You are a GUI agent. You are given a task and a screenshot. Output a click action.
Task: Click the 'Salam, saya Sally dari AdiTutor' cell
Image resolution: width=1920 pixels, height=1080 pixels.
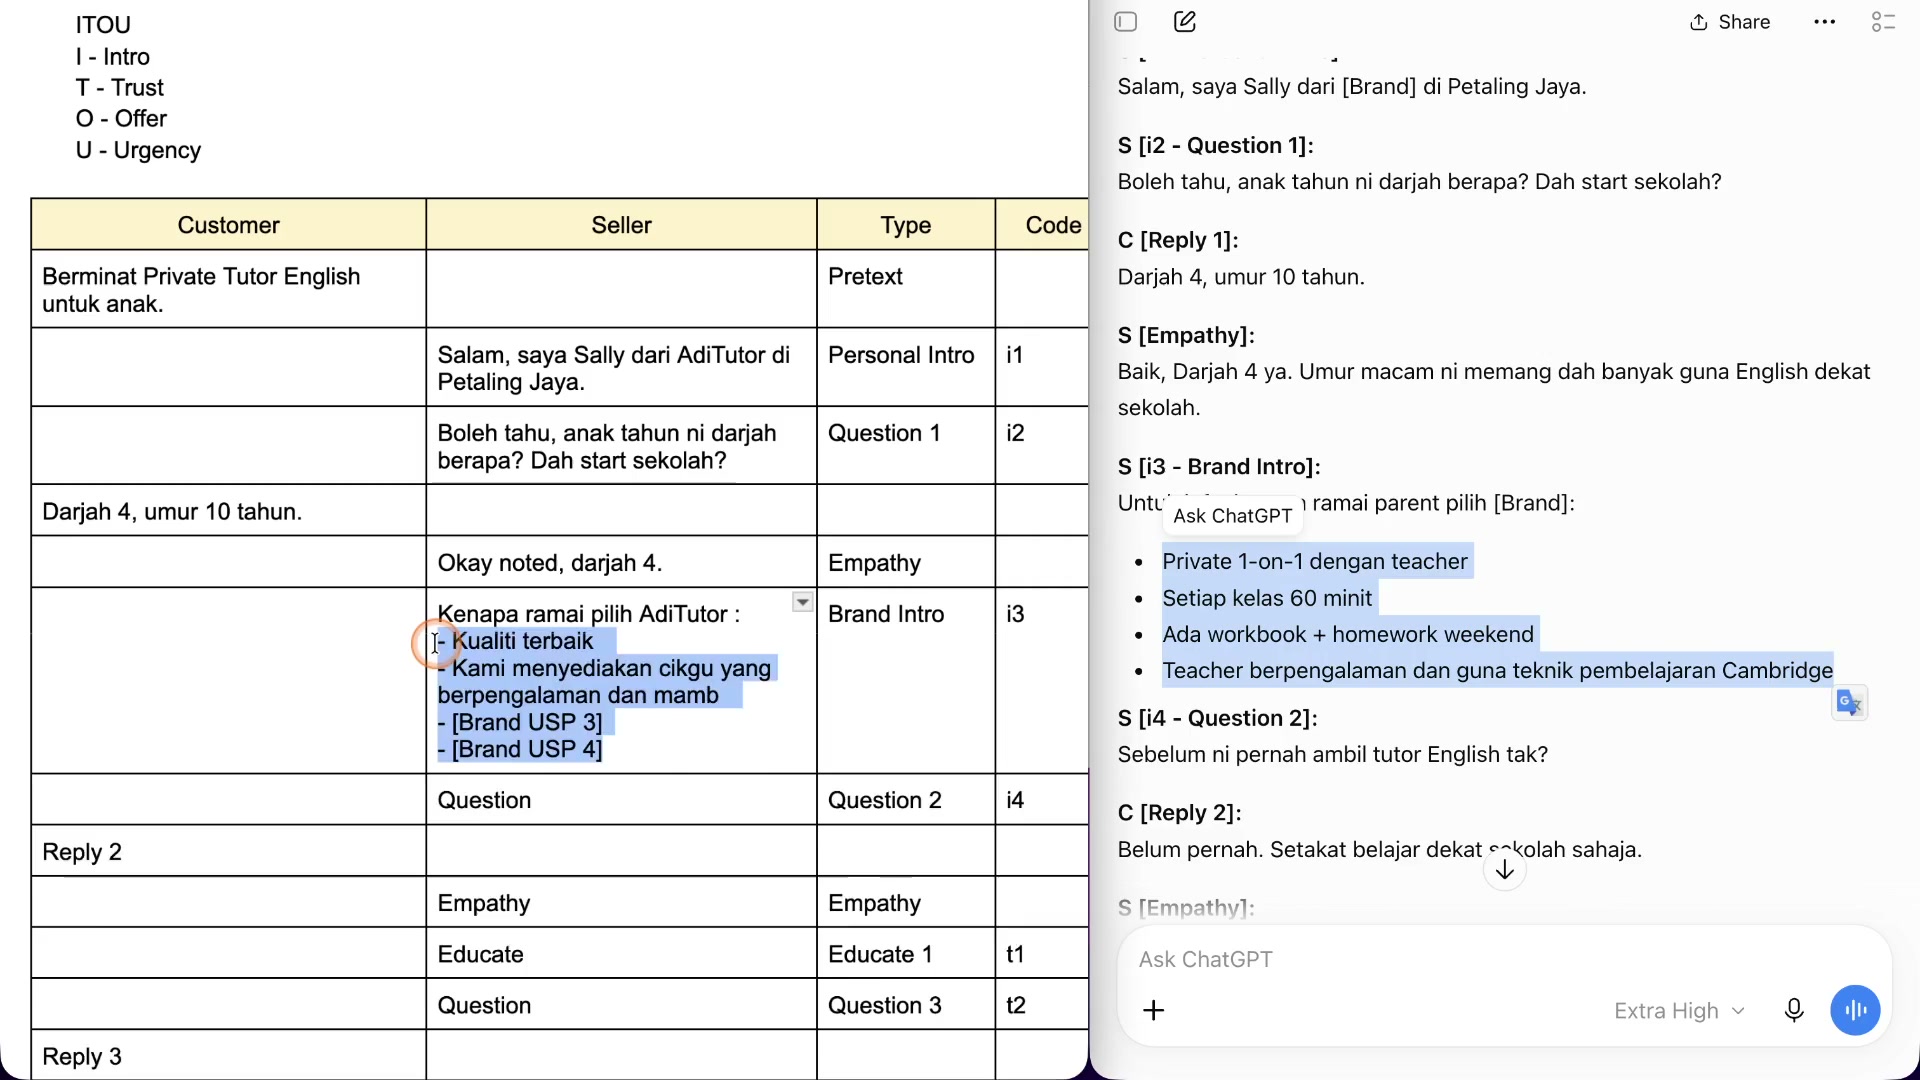point(622,368)
